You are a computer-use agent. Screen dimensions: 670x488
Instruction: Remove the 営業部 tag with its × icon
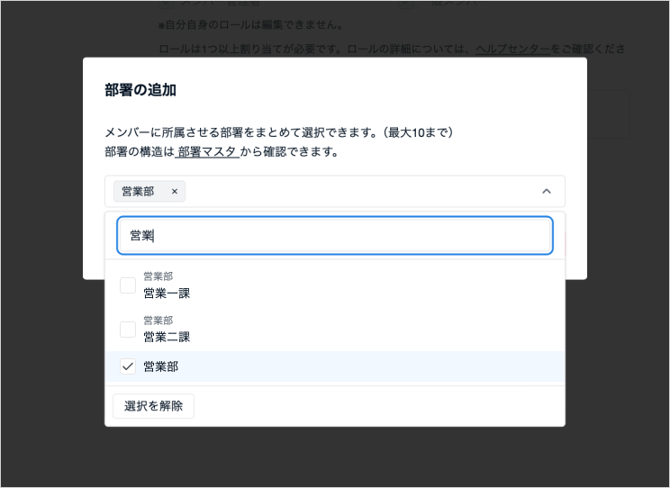coord(174,191)
